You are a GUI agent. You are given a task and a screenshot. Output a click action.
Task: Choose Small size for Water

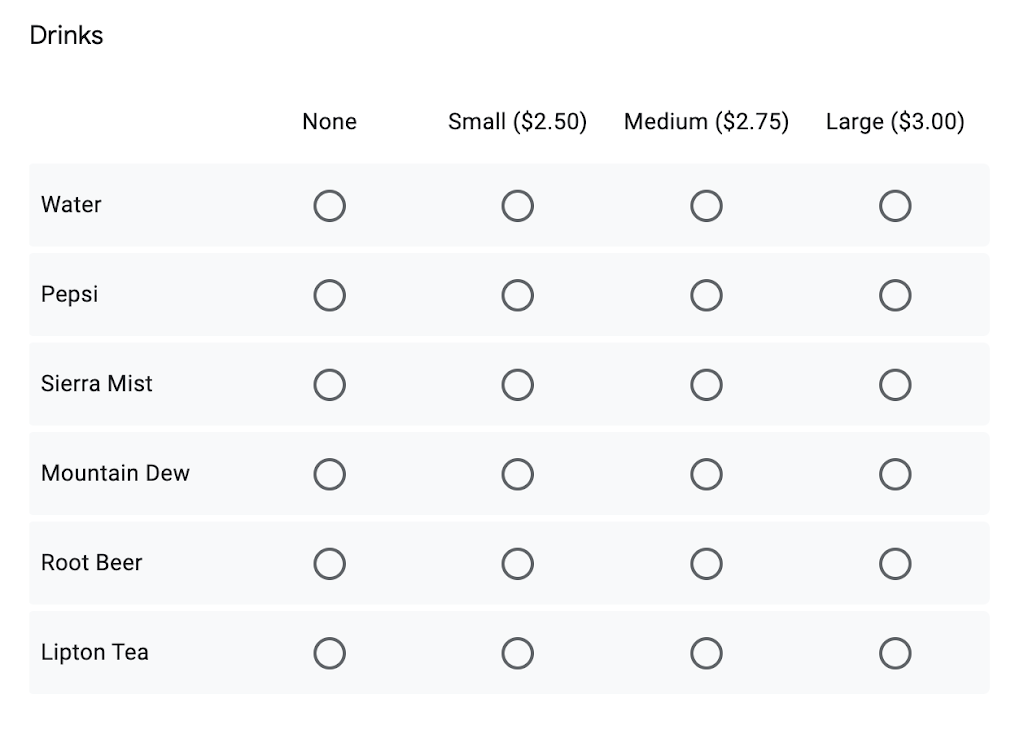tap(517, 206)
